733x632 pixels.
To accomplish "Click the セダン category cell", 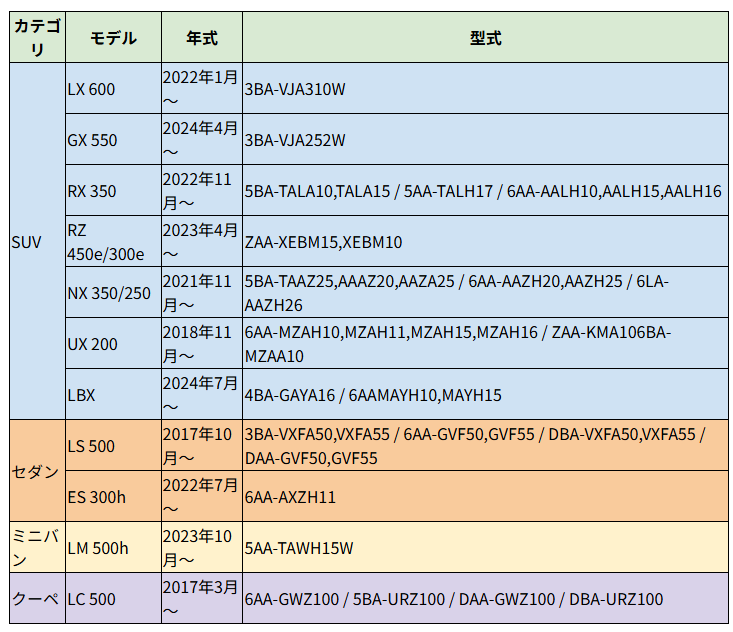I will [x=37, y=471].
